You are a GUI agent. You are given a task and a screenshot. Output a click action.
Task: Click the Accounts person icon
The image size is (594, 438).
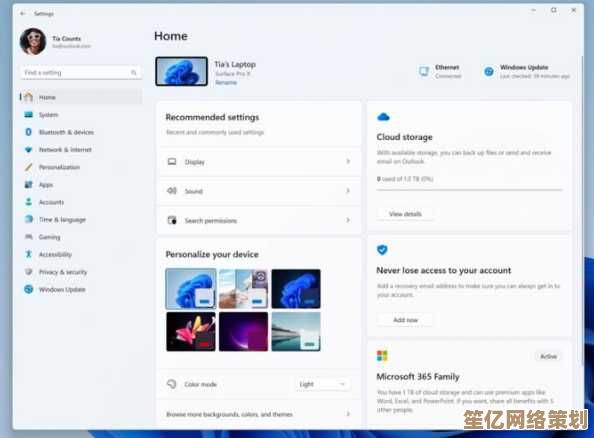pos(28,202)
